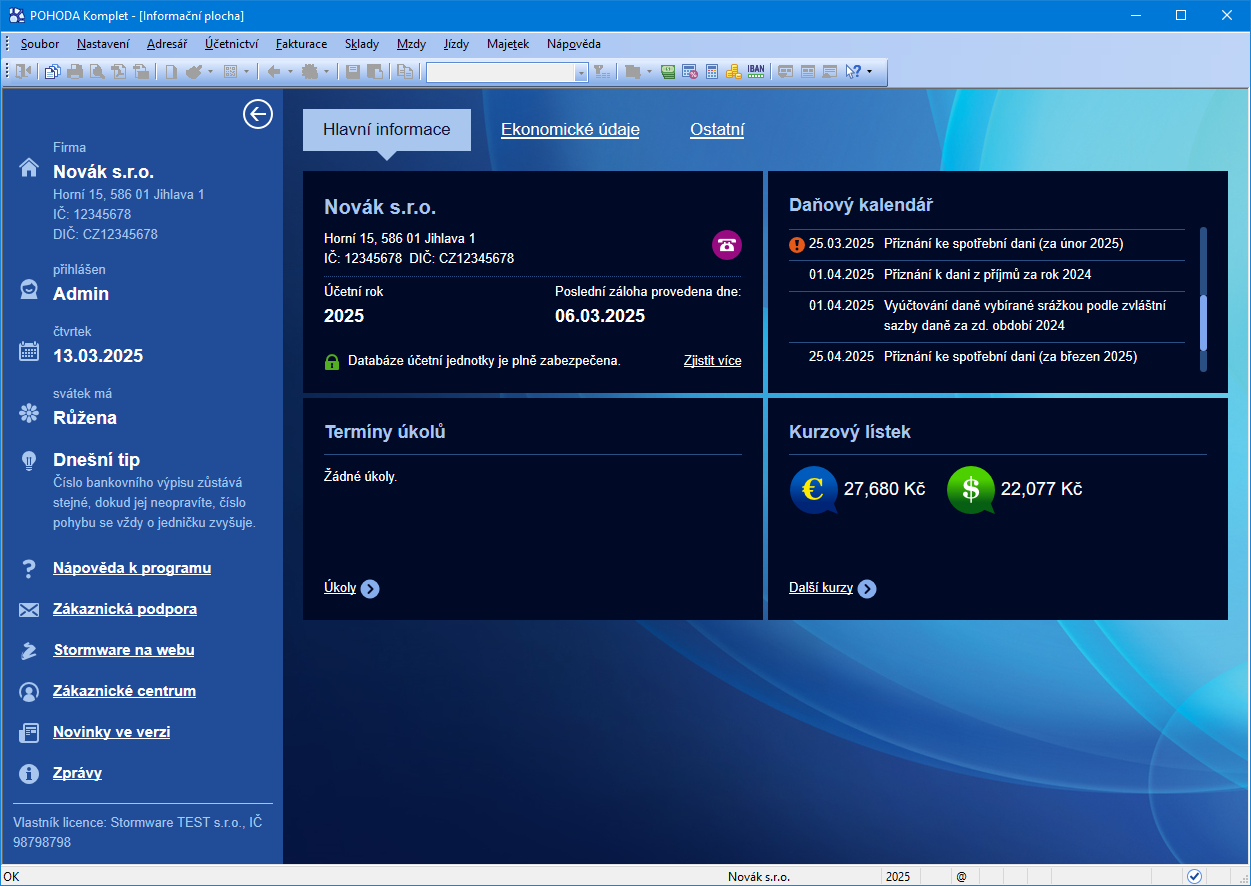Image resolution: width=1251 pixels, height=886 pixels.
Task: Collapse the left sidebar with the circled arrow
Action: pos(258,115)
